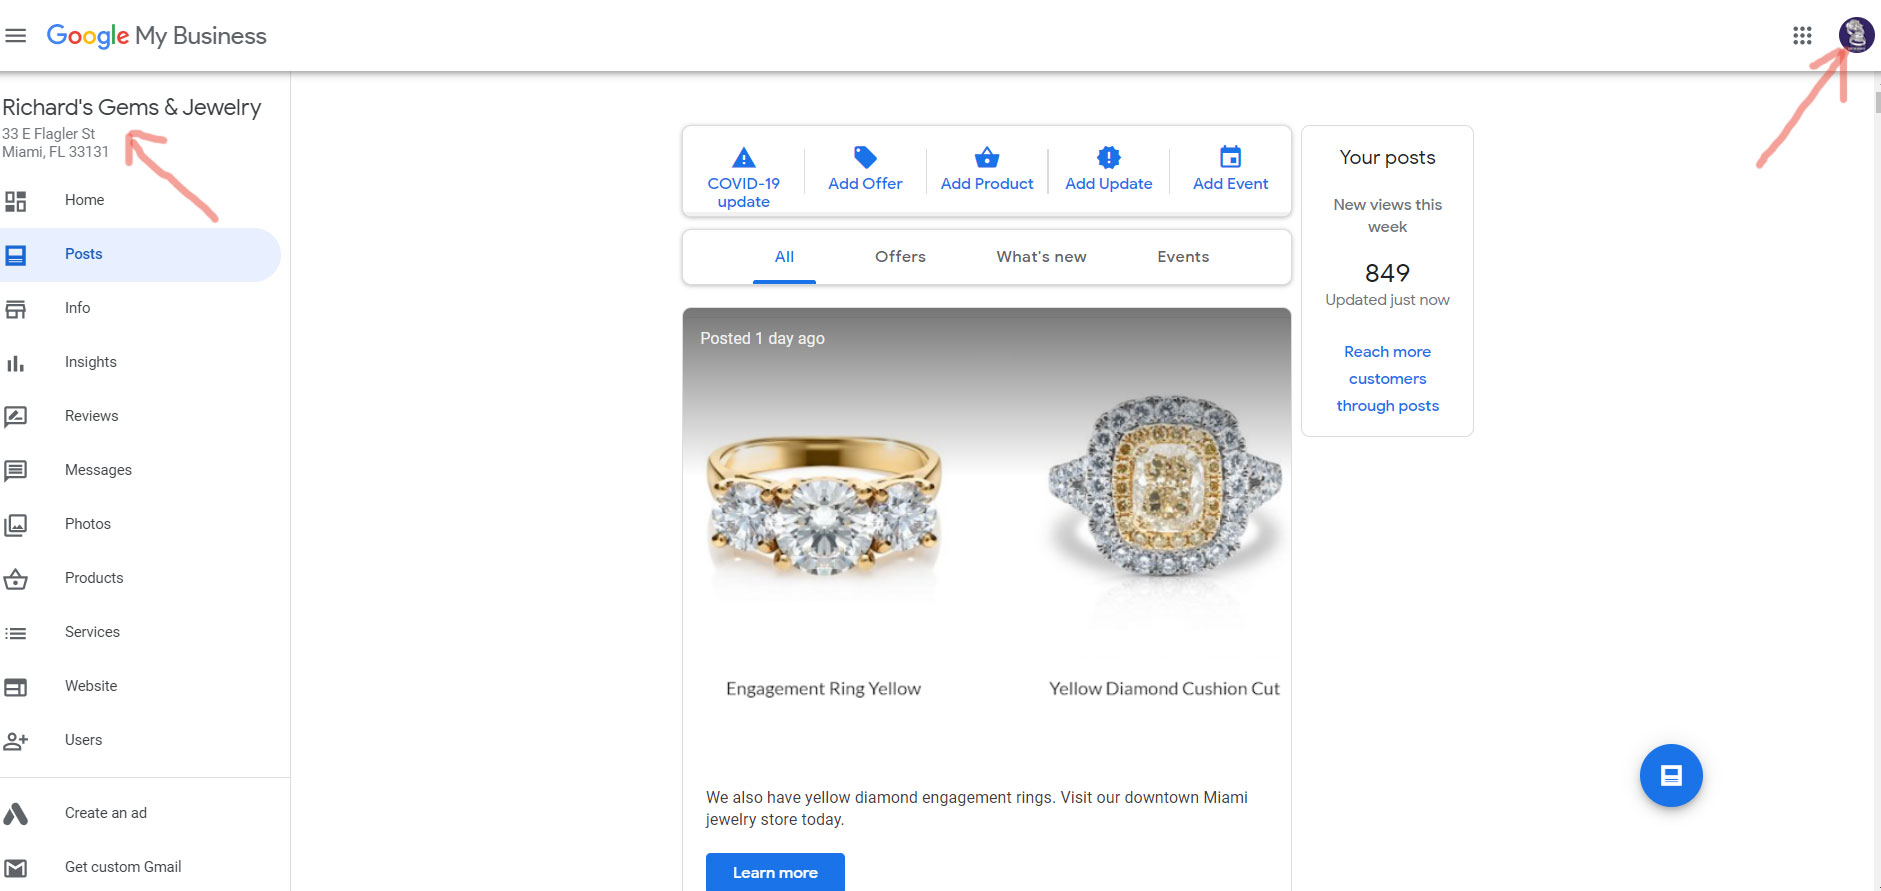Click the Gmail envelope icon

[x=15, y=868]
